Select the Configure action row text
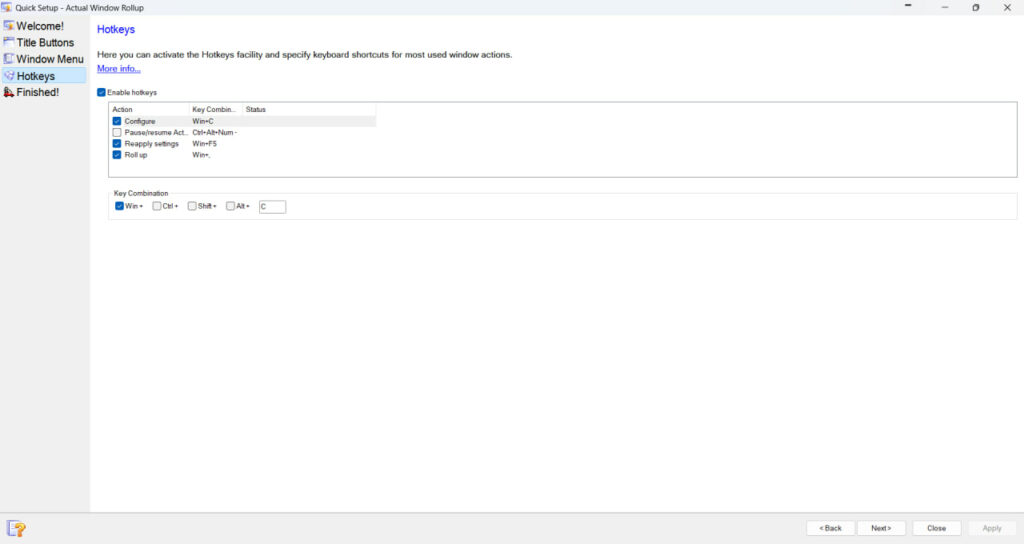 (140, 121)
